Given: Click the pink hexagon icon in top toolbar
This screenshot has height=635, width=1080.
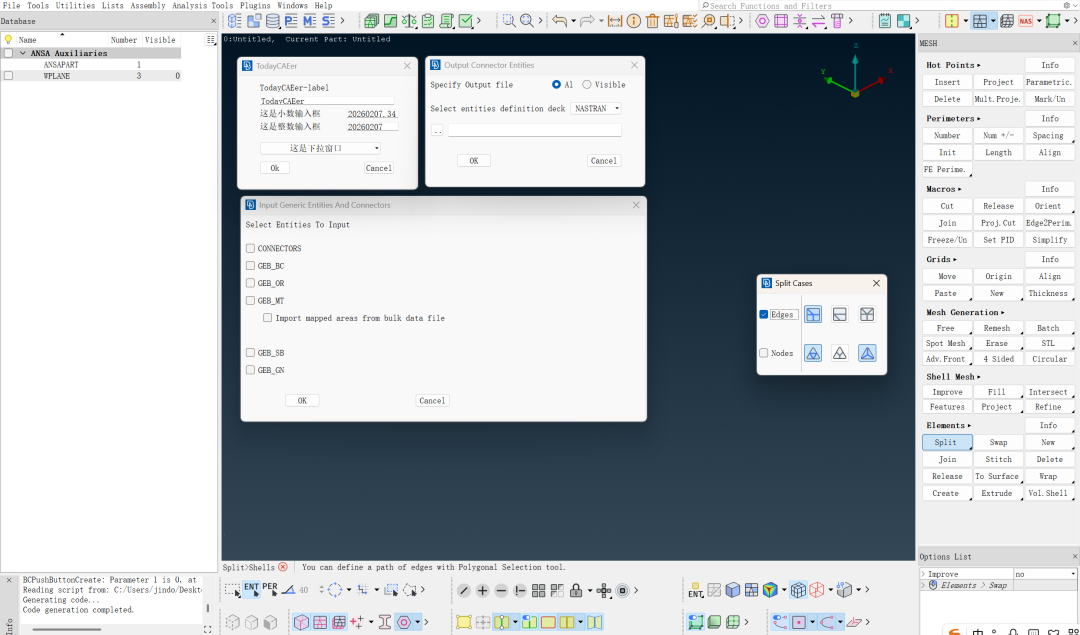Looking at the screenshot, I should pos(762,21).
